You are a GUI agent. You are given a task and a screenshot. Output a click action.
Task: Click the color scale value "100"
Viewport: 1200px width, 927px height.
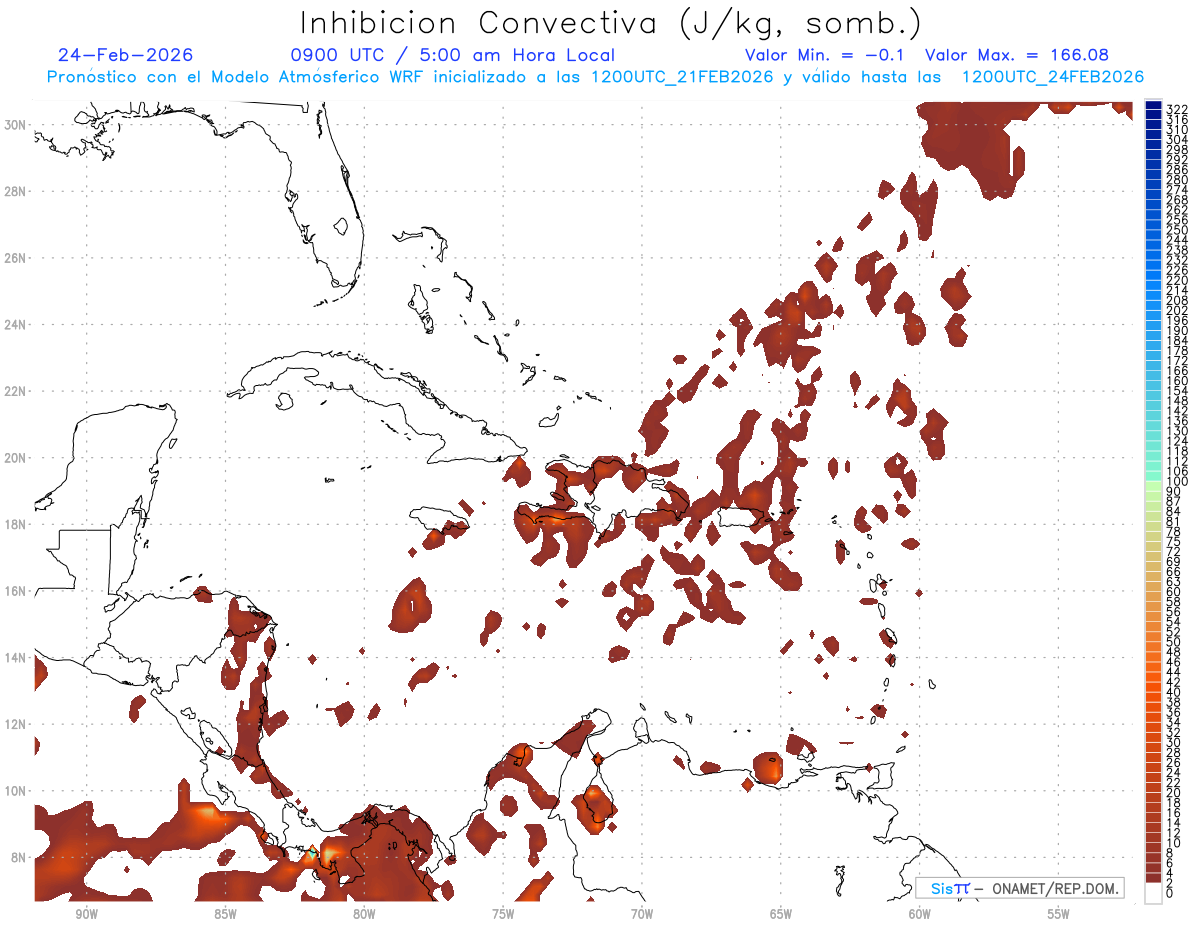[1177, 482]
